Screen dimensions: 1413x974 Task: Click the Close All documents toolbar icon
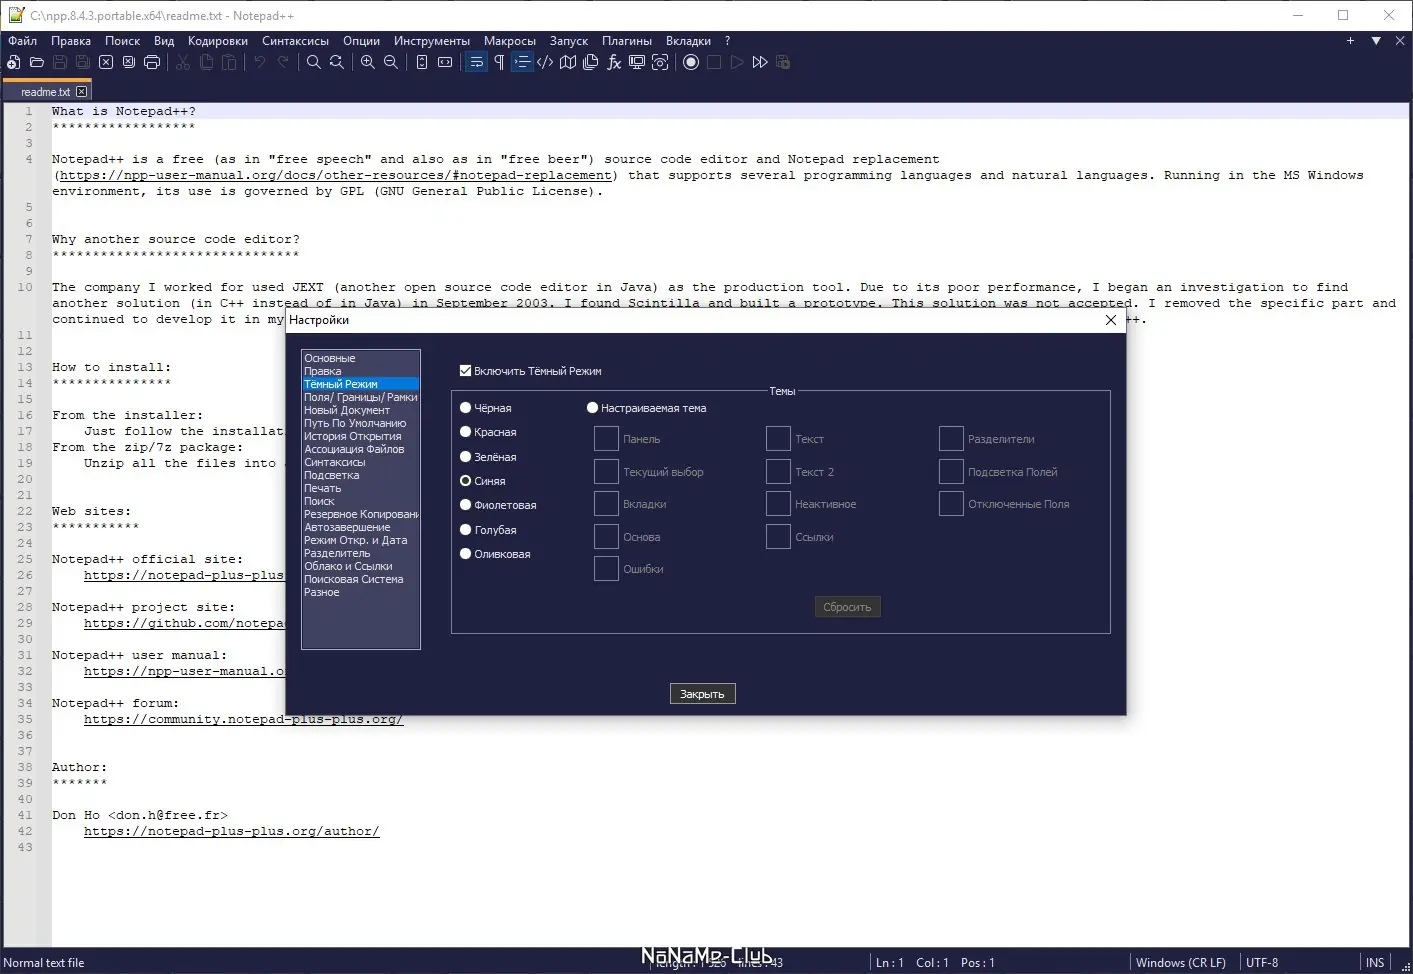[x=129, y=62]
